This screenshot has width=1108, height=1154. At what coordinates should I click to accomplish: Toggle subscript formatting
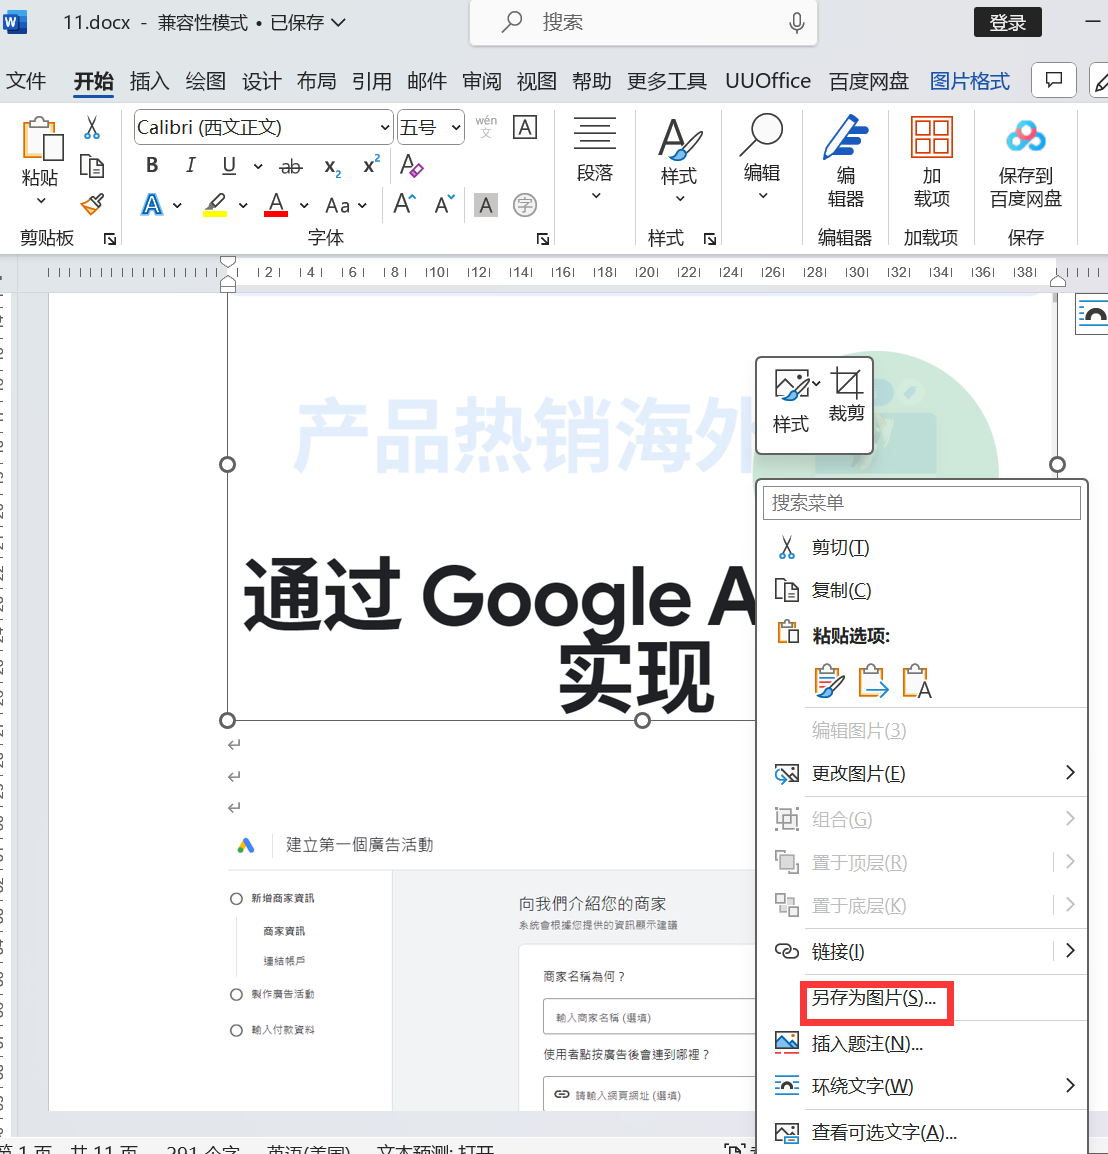(x=332, y=168)
